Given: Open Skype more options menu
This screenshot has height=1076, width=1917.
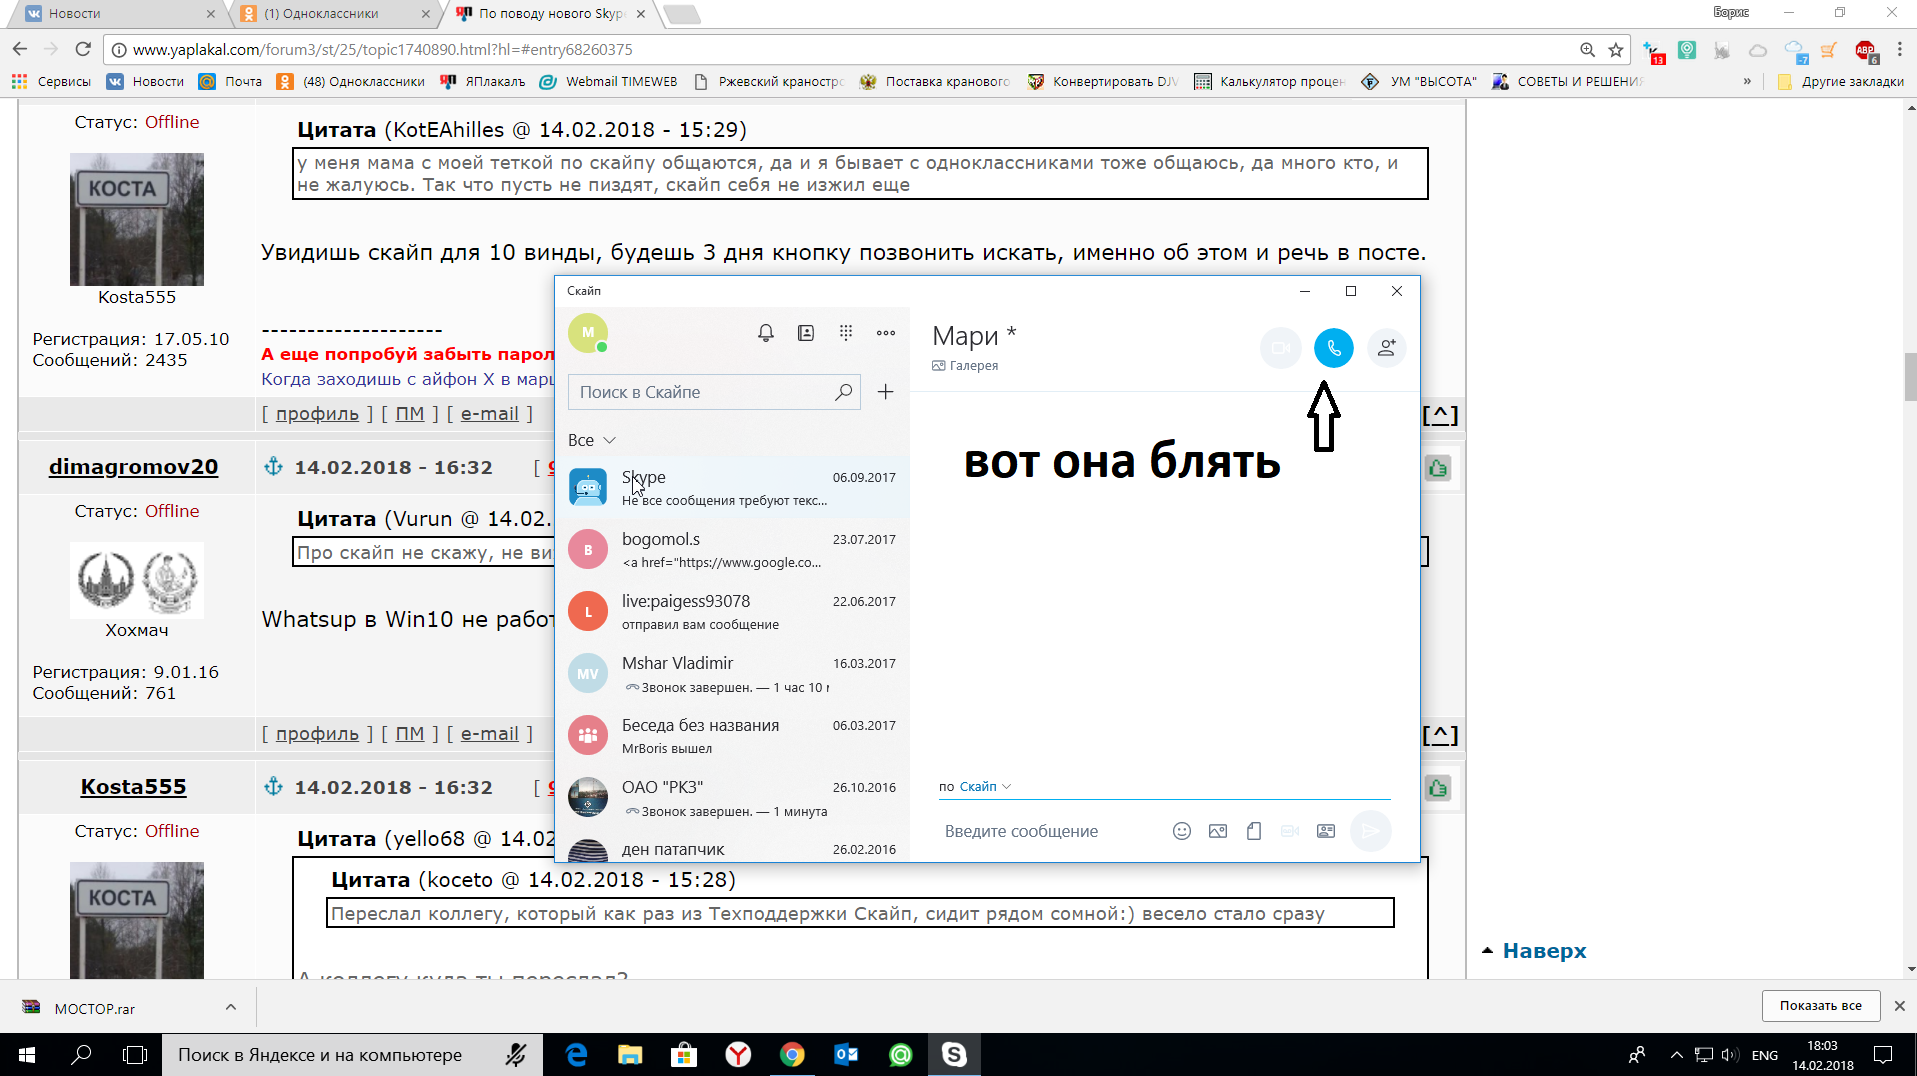Looking at the screenshot, I should coord(886,333).
